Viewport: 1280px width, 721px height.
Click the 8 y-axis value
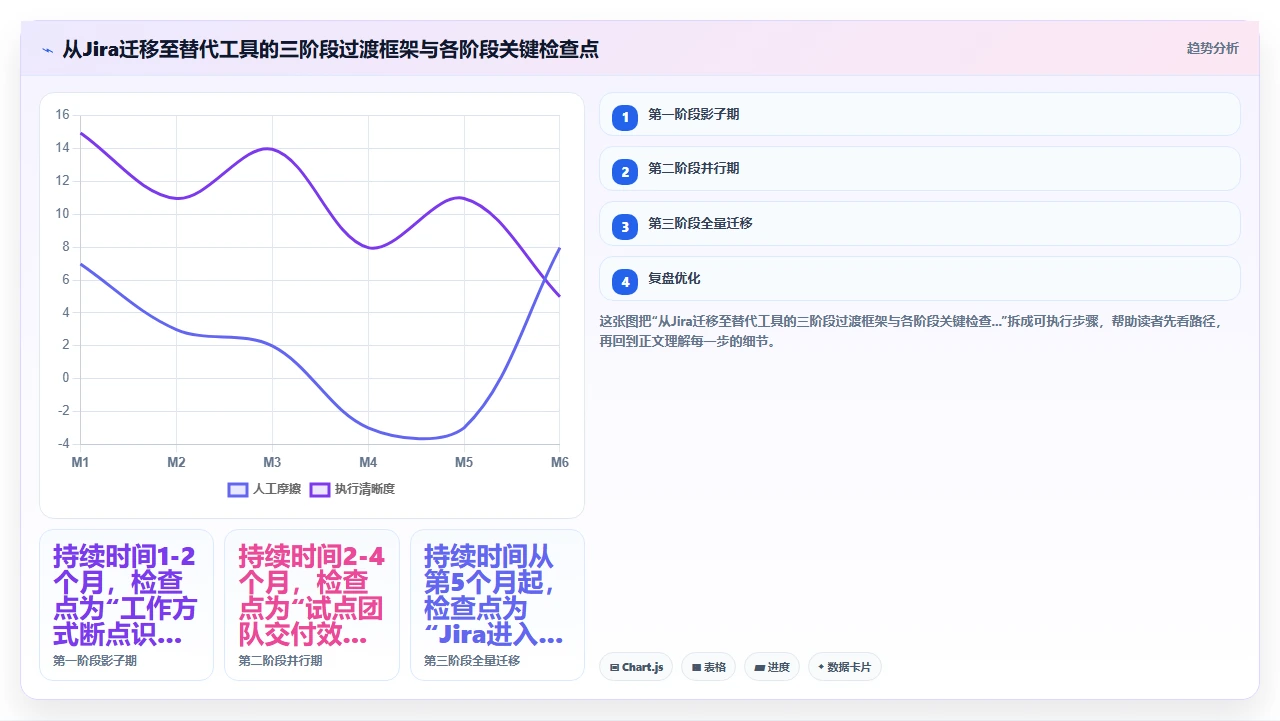tap(66, 246)
